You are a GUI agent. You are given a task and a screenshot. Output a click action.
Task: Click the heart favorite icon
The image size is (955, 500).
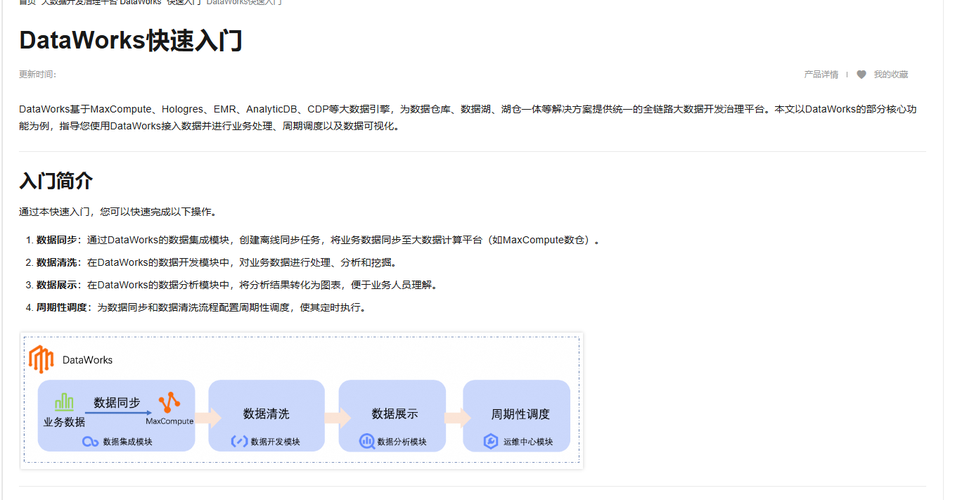point(861,74)
